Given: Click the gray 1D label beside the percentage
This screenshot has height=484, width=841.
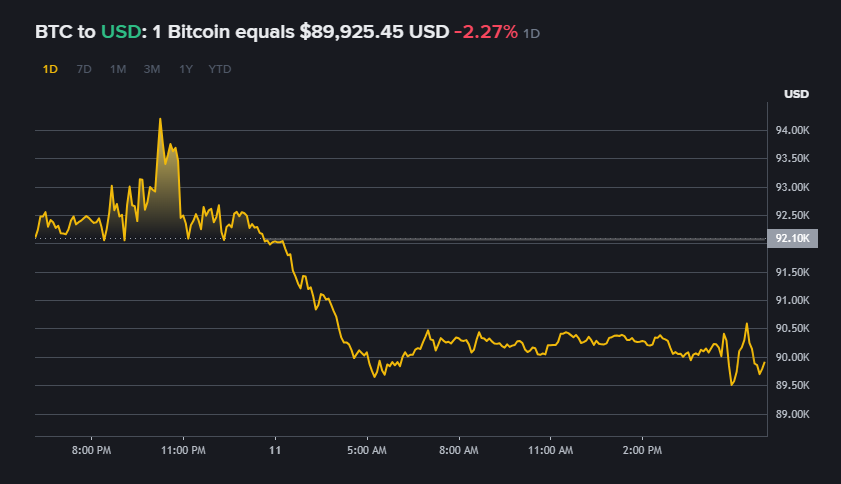Looking at the screenshot, I should pos(532,34).
